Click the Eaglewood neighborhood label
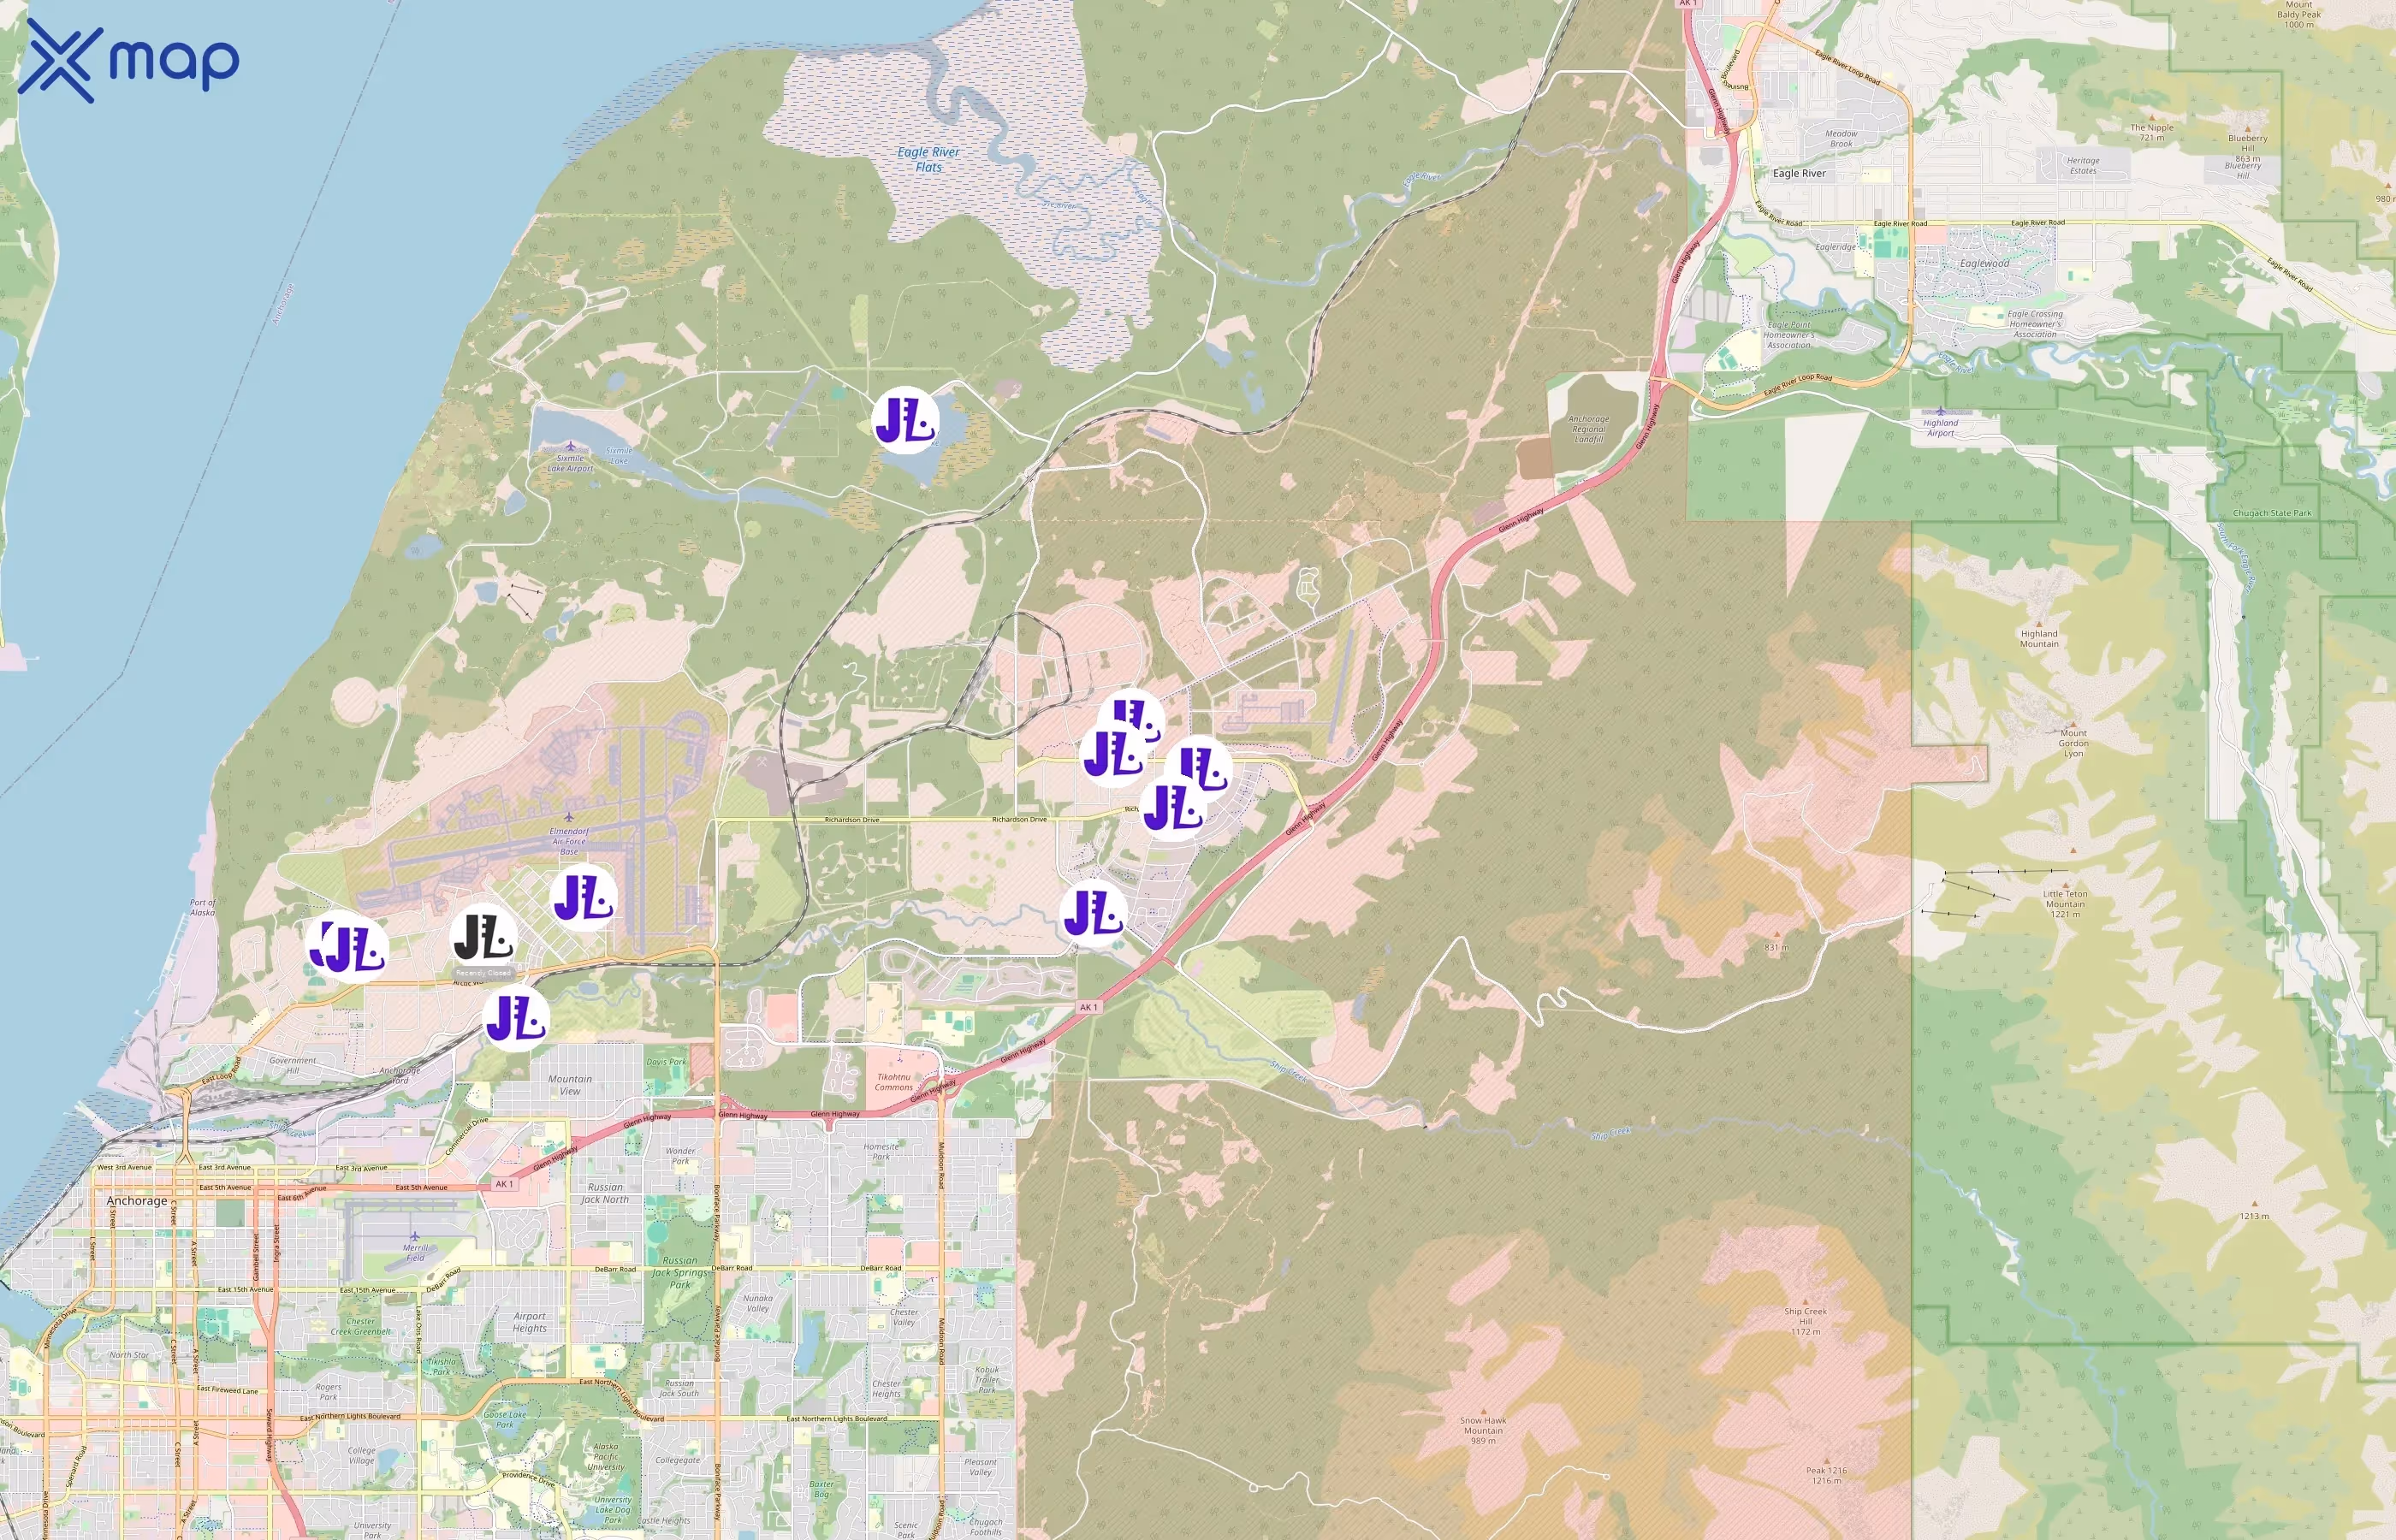 click(1984, 263)
